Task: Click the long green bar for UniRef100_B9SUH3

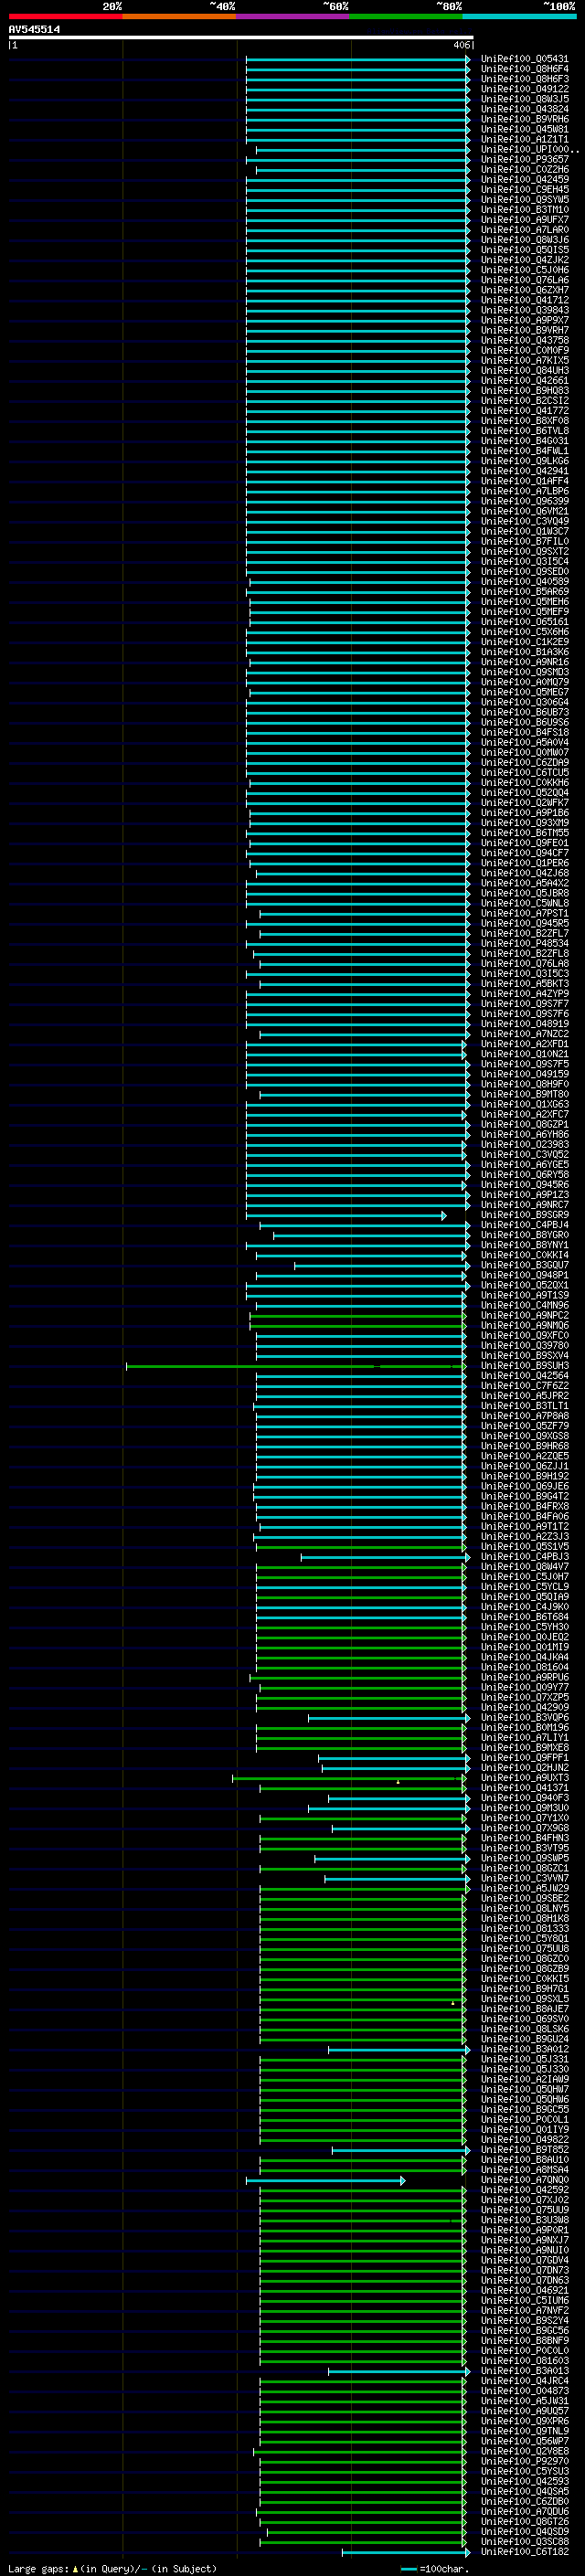Action: 296,1366
